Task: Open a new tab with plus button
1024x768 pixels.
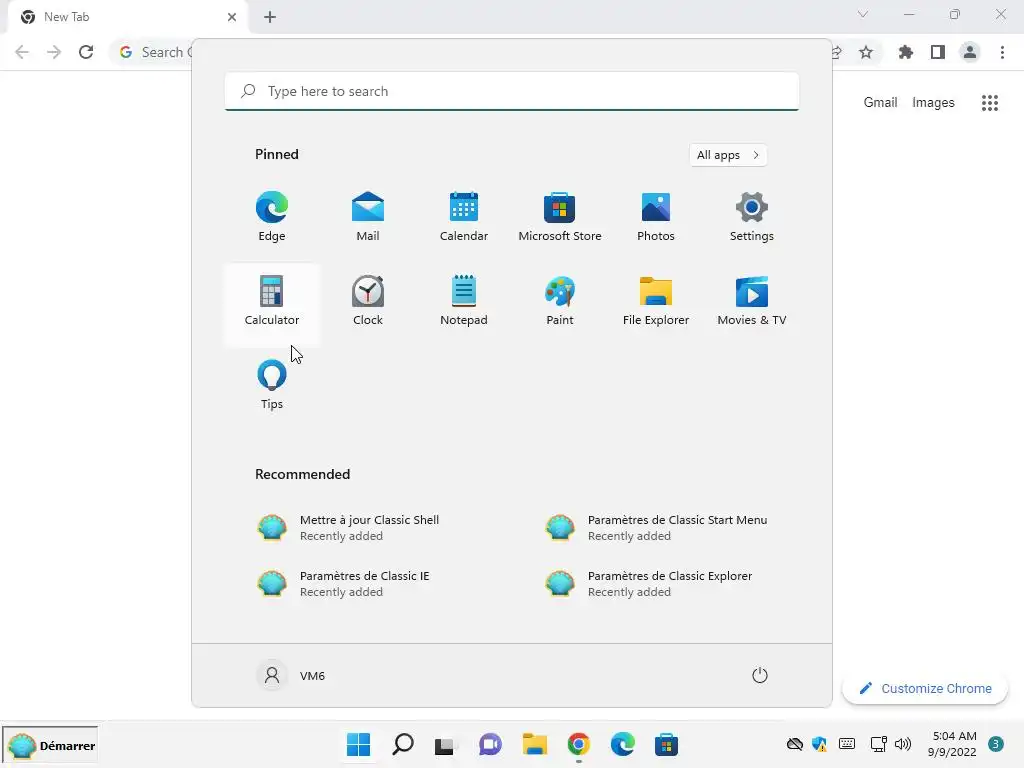Action: click(270, 17)
